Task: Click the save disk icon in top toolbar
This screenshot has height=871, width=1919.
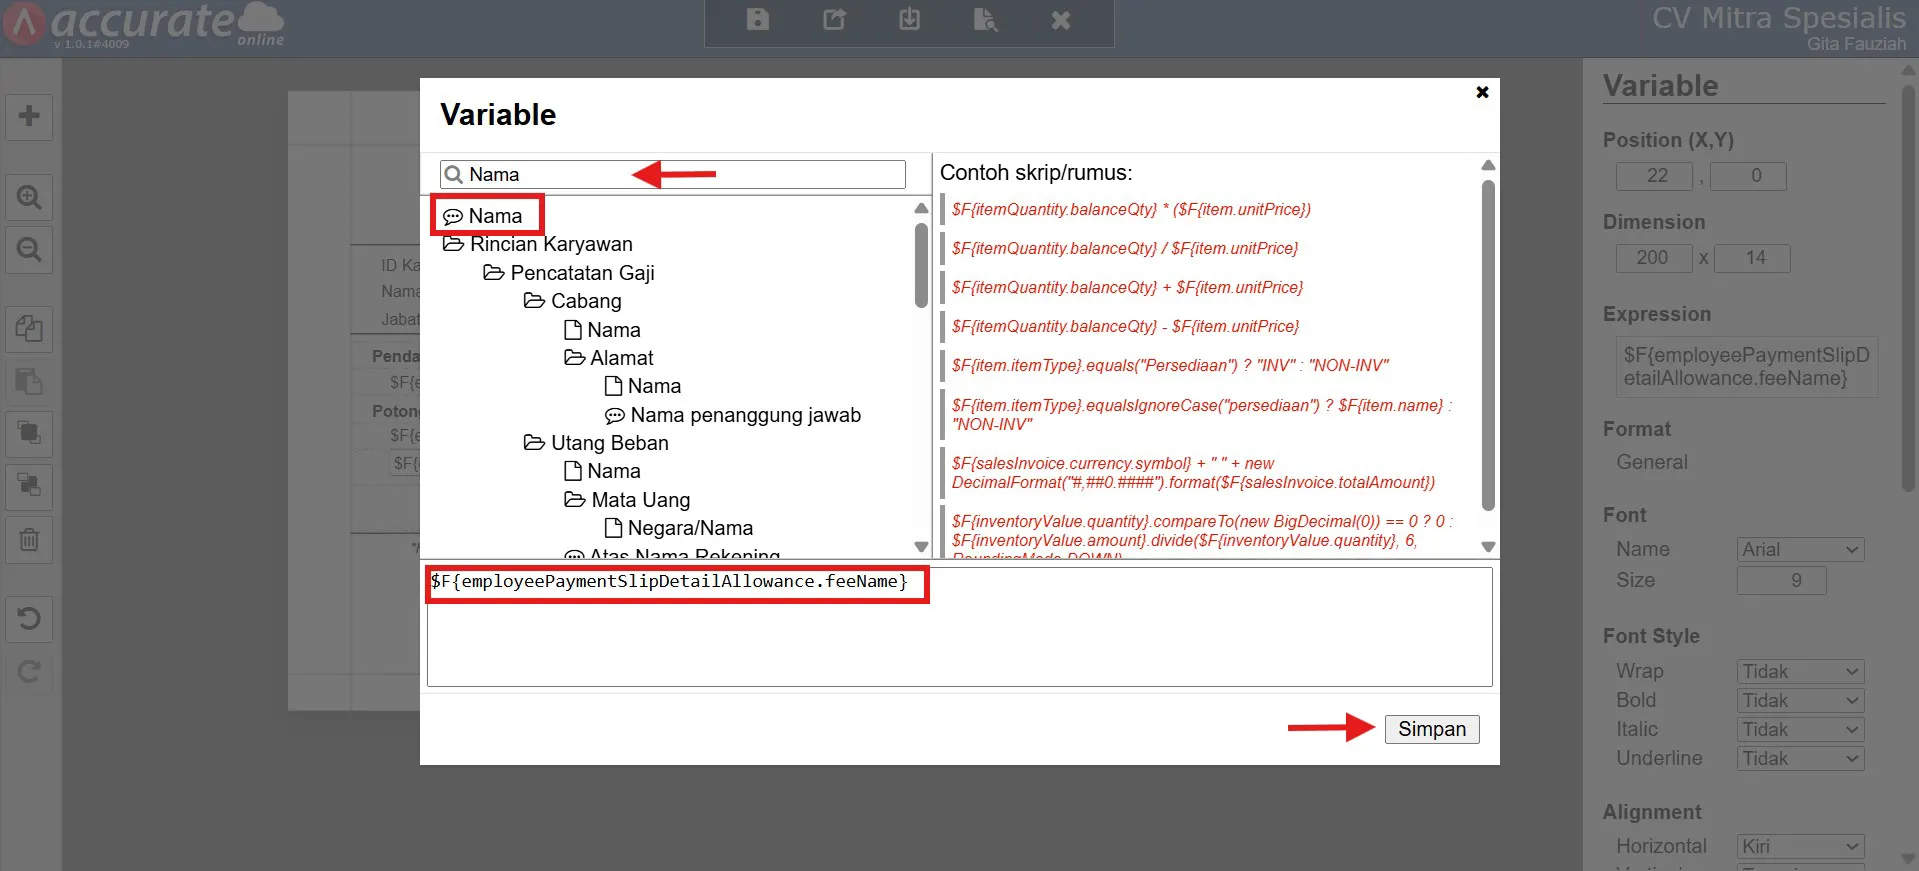Action: pyautogui.click(x=758, y=20)
